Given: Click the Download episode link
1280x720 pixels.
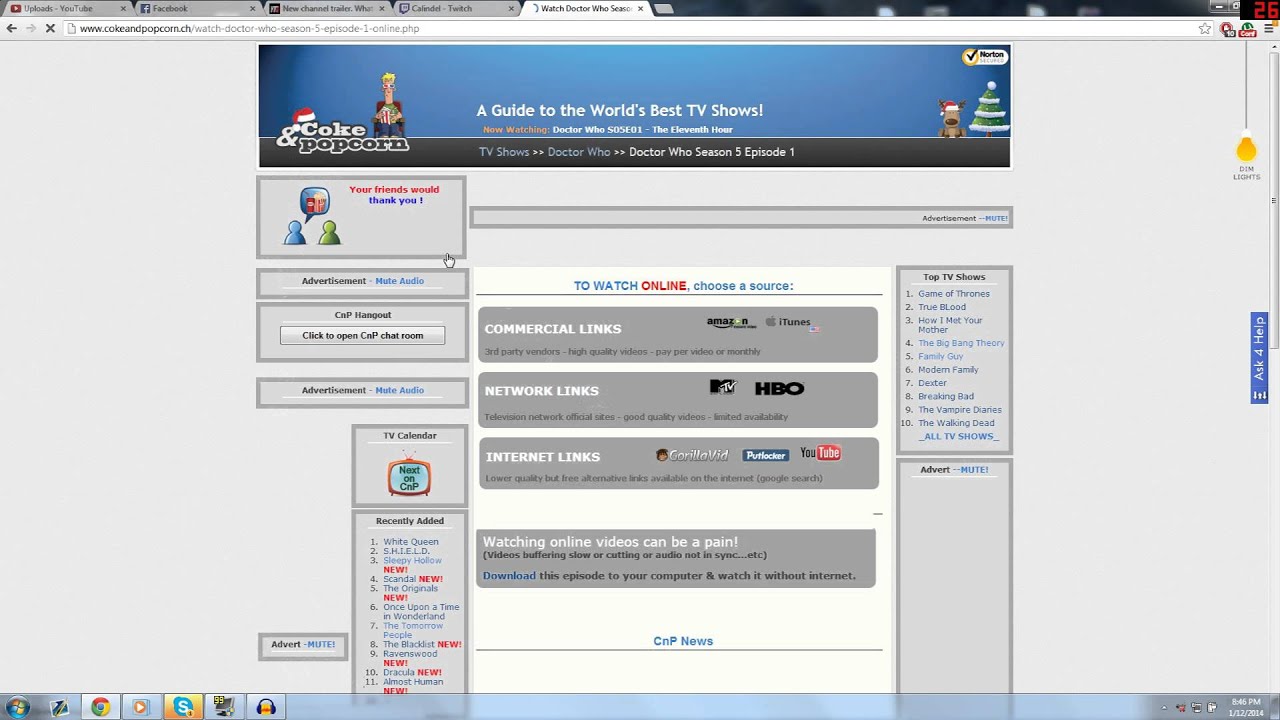Looking at the screenshot, I should click(x=509, y=576).
